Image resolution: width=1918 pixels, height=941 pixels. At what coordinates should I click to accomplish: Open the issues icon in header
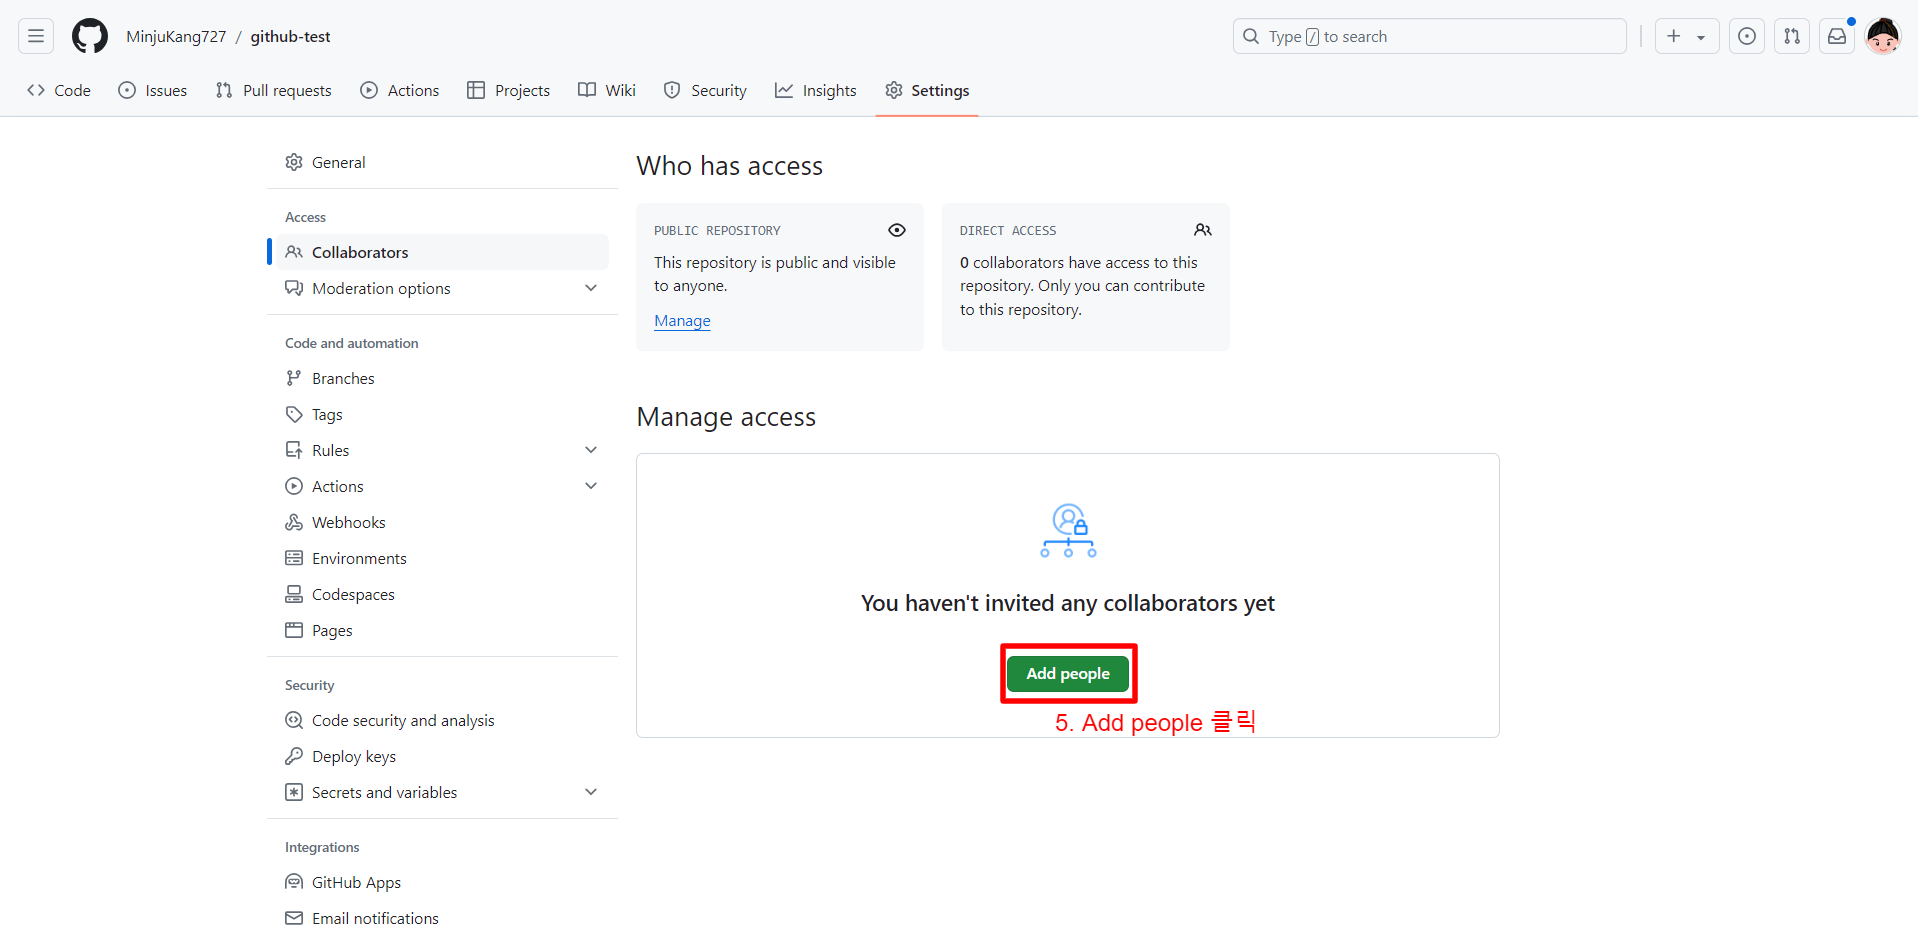coord(1747,37)
